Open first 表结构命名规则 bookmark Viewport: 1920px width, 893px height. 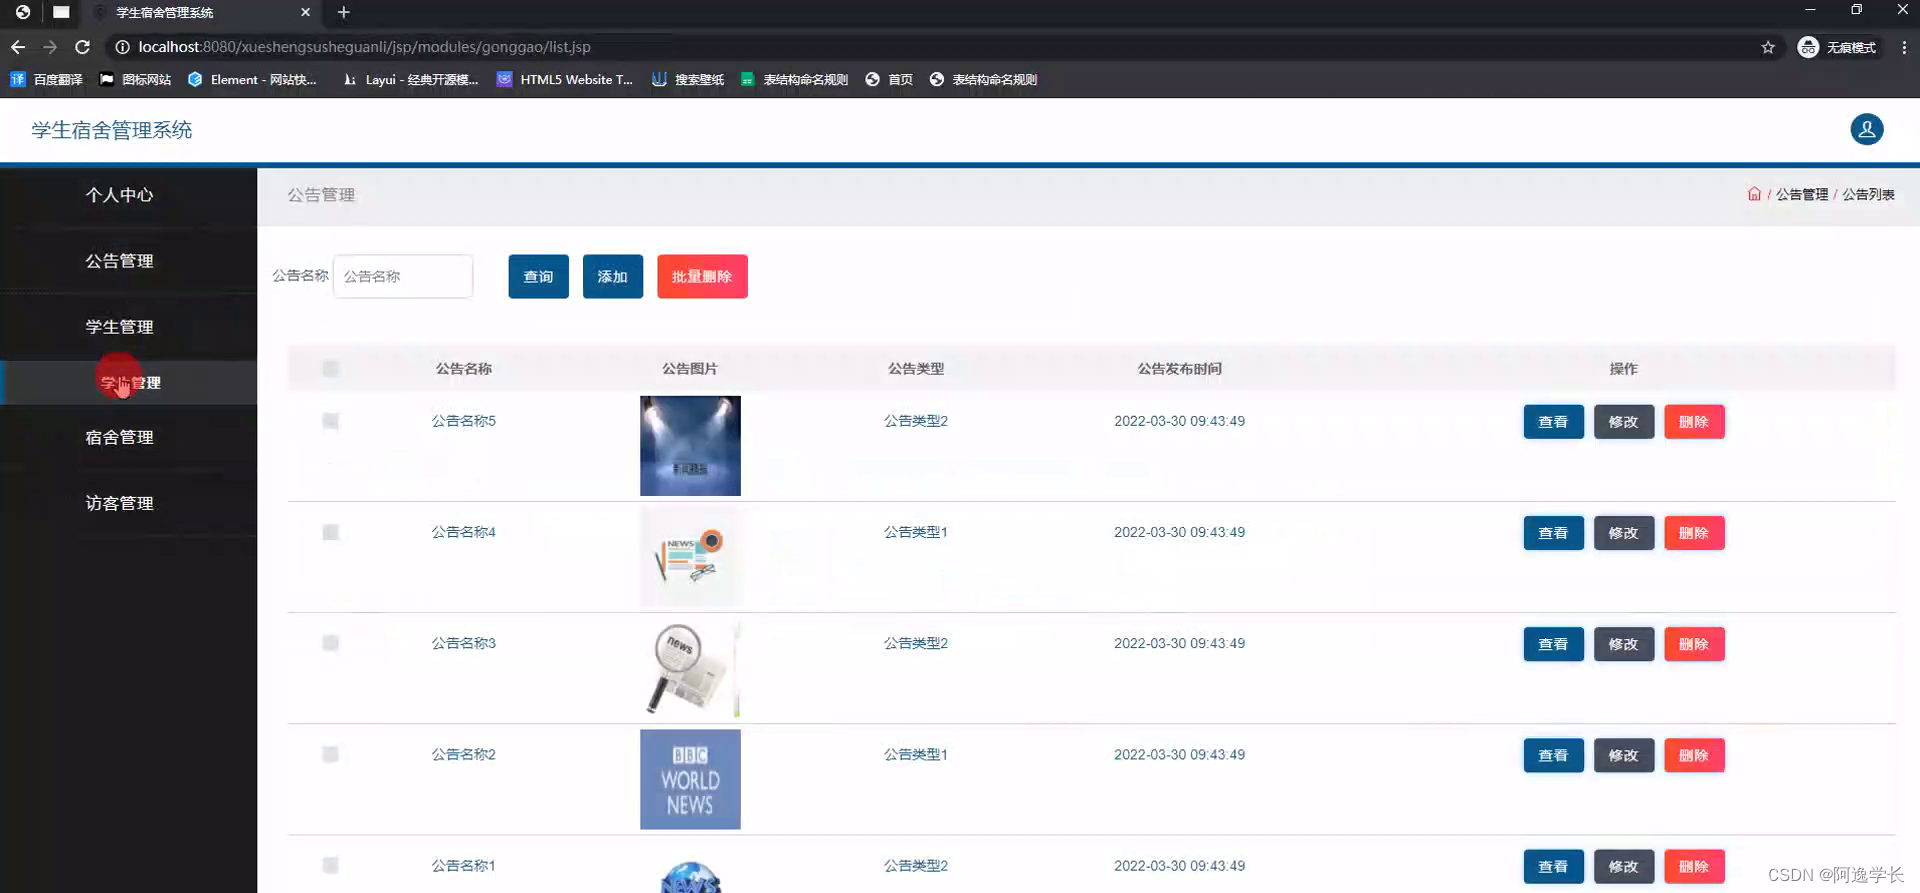794,79
